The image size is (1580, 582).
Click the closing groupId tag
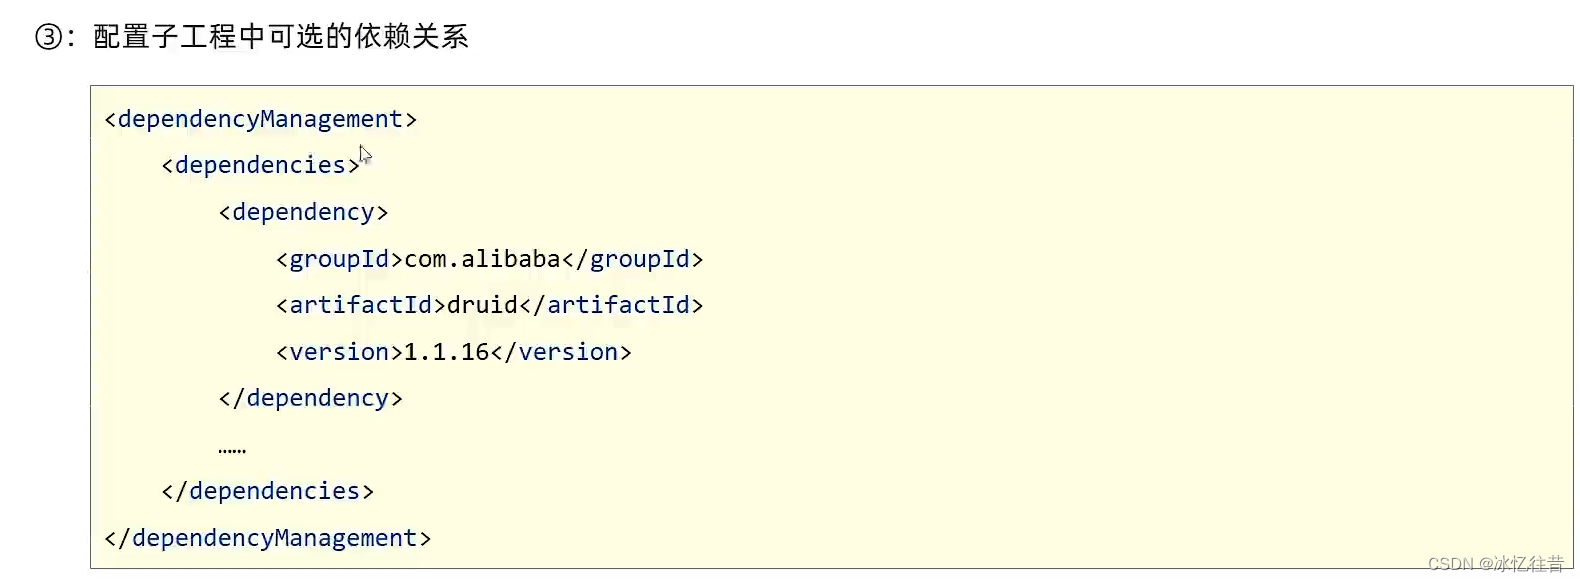pyautogui.click(x=632, y=259)
